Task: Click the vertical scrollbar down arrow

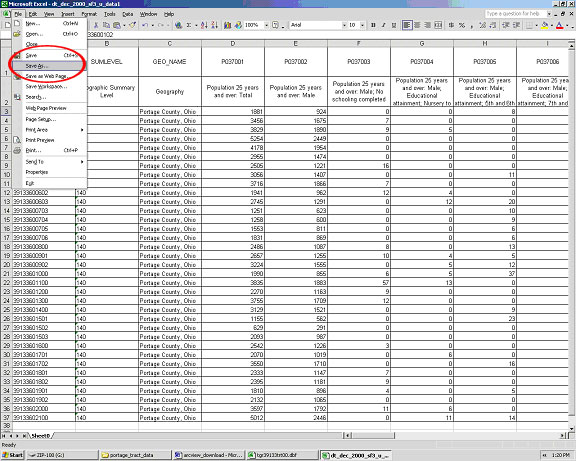Action: 572,428
